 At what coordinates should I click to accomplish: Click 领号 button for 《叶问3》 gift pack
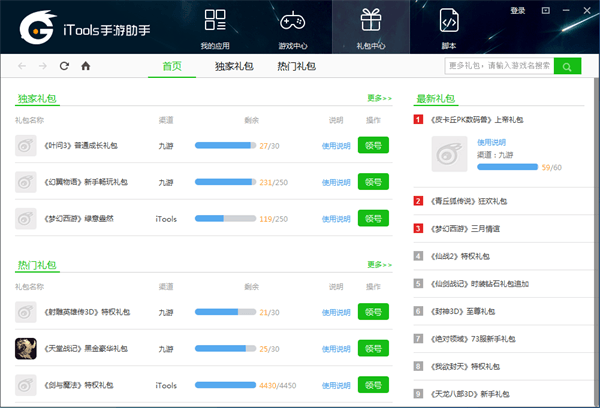pyautogui.click(x=373, y=146)
